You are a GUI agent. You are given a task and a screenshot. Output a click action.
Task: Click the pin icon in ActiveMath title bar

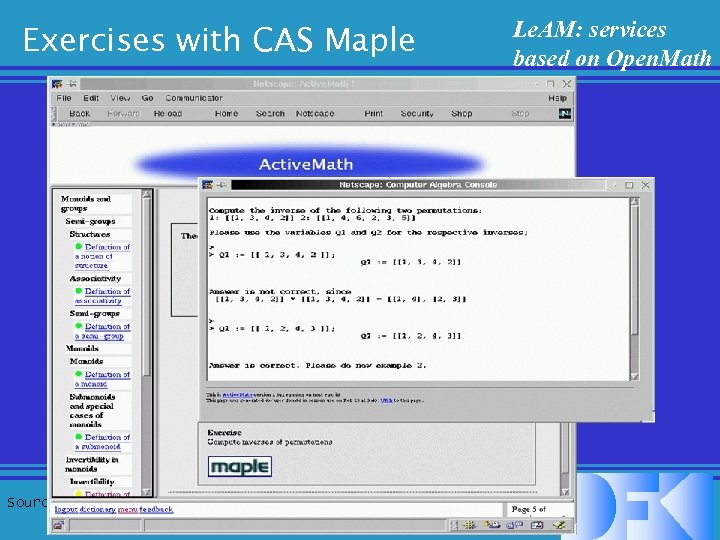[x=72, y=84]
